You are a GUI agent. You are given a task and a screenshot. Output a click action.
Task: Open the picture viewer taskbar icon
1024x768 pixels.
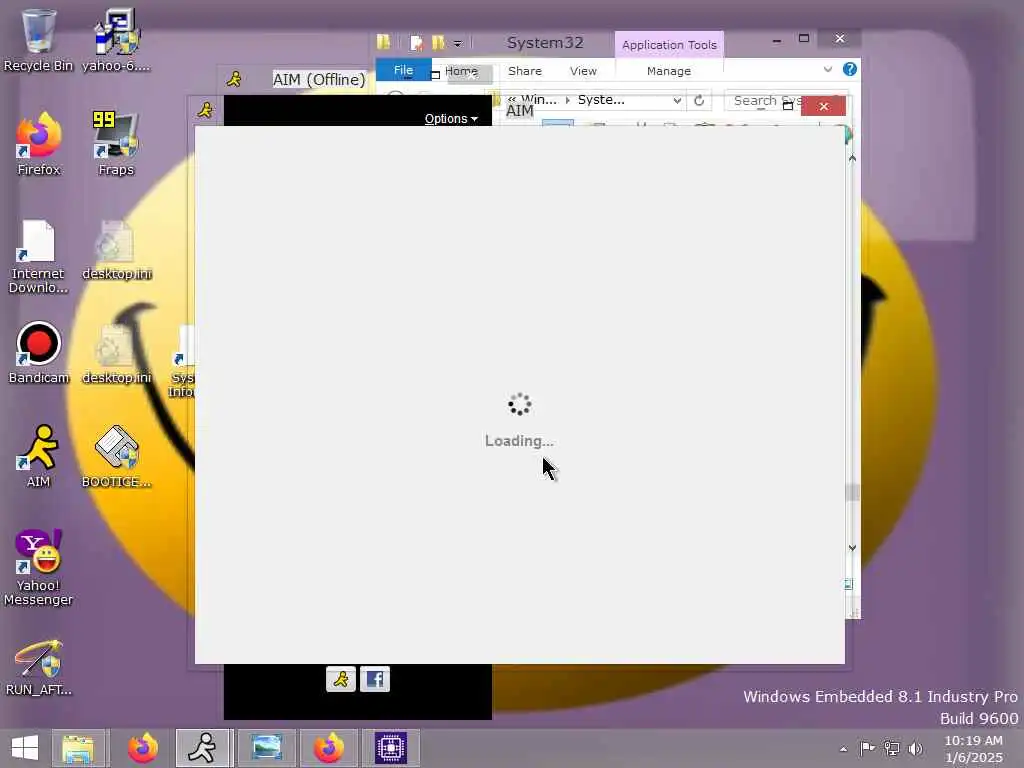click(266, 748)
